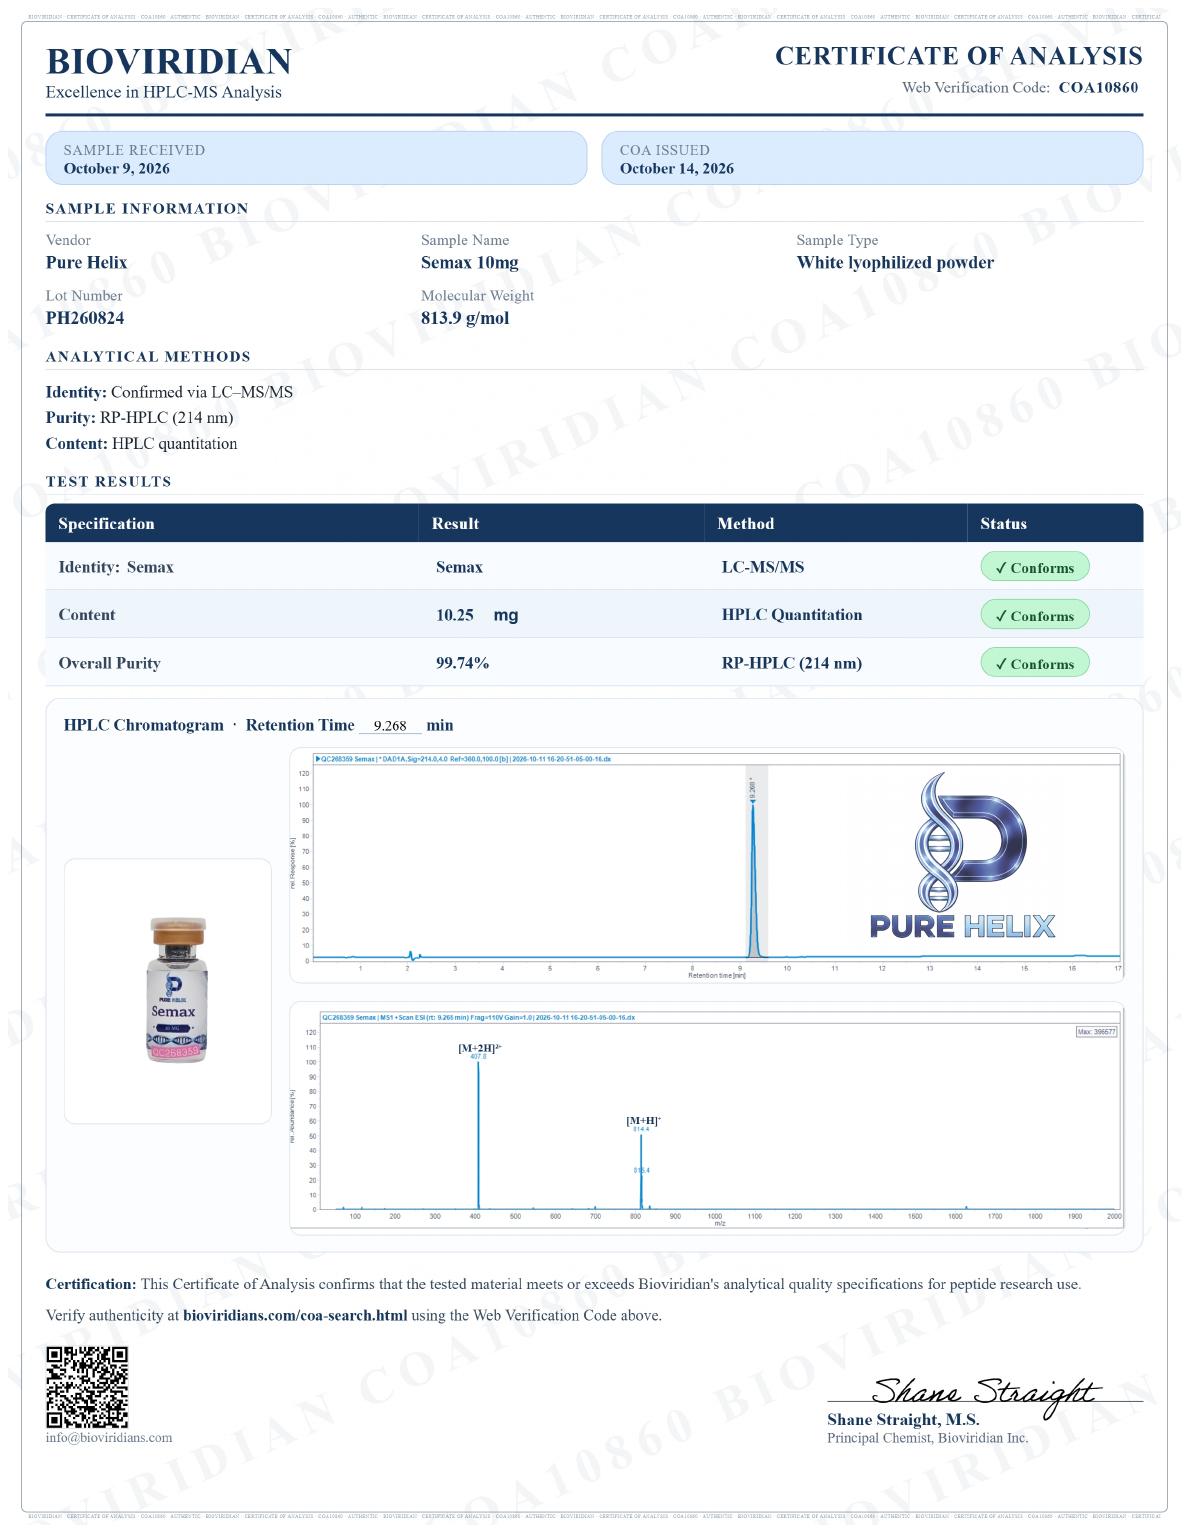
Task: Click the Excellence in HPLC-MS Analysis tagline
Action: (165, 93)
